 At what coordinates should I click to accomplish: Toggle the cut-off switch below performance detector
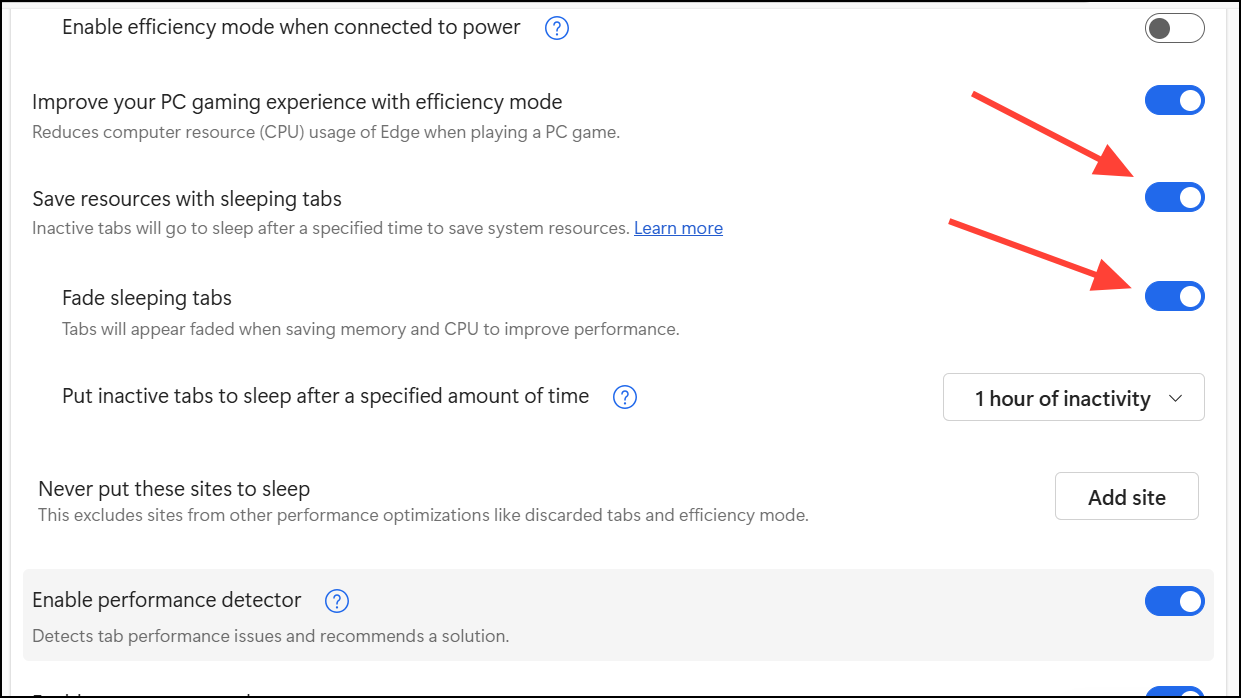coord(1174,692)
